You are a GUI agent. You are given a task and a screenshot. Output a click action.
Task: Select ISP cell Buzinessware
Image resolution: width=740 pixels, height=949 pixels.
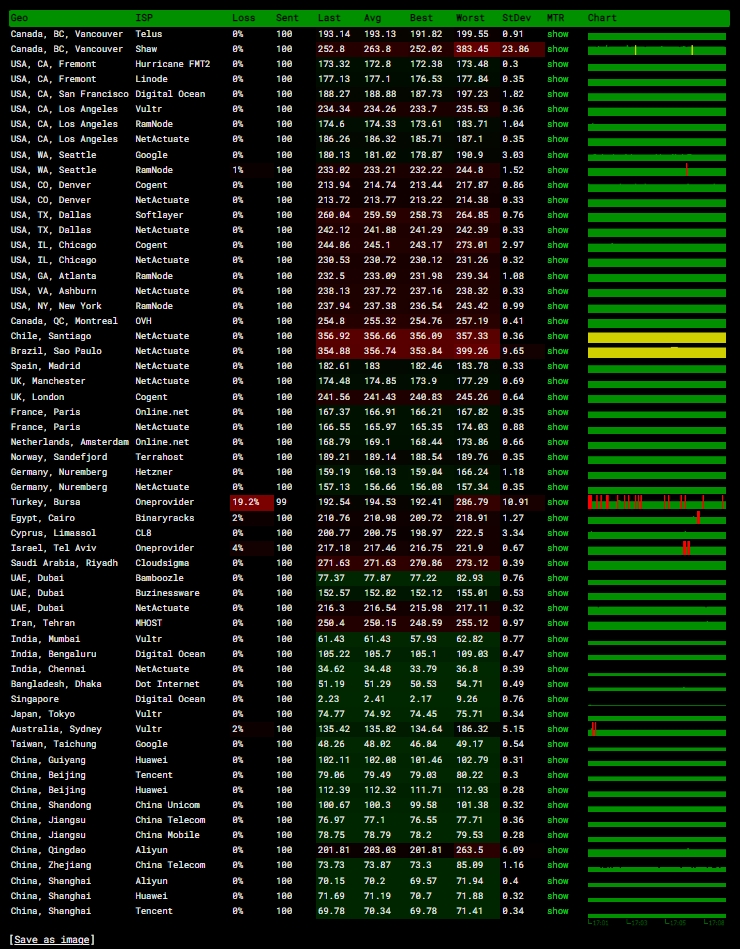(x=167, y=593)
